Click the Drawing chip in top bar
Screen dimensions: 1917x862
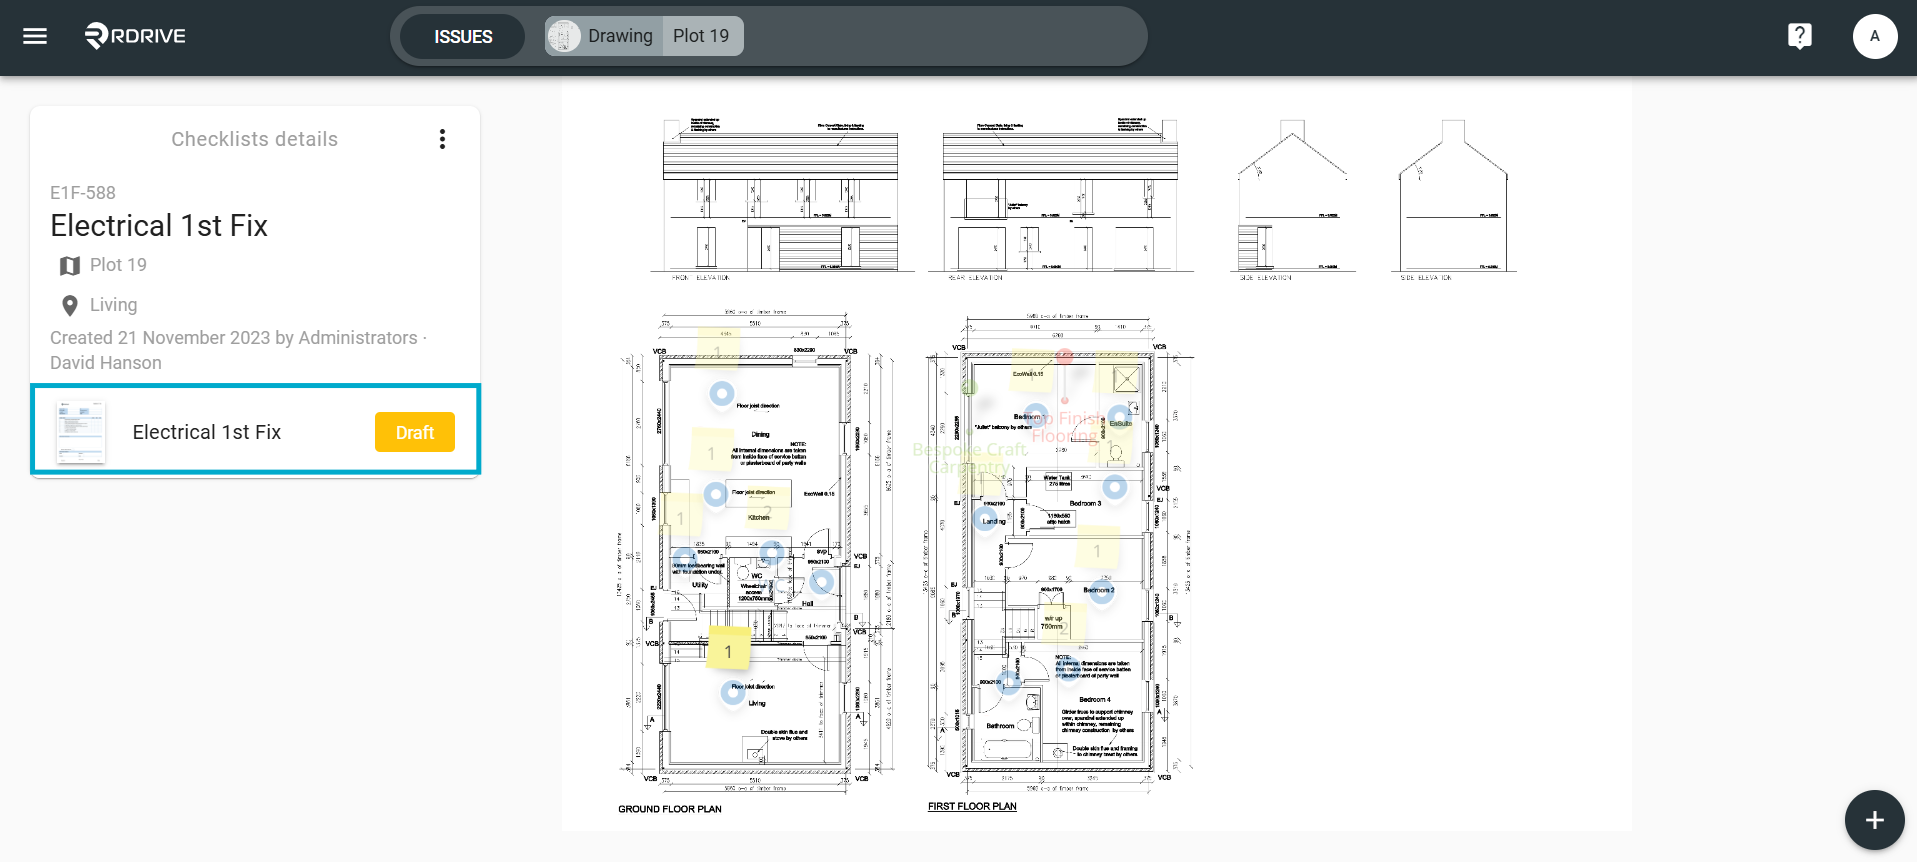click(x=604, y=36)
